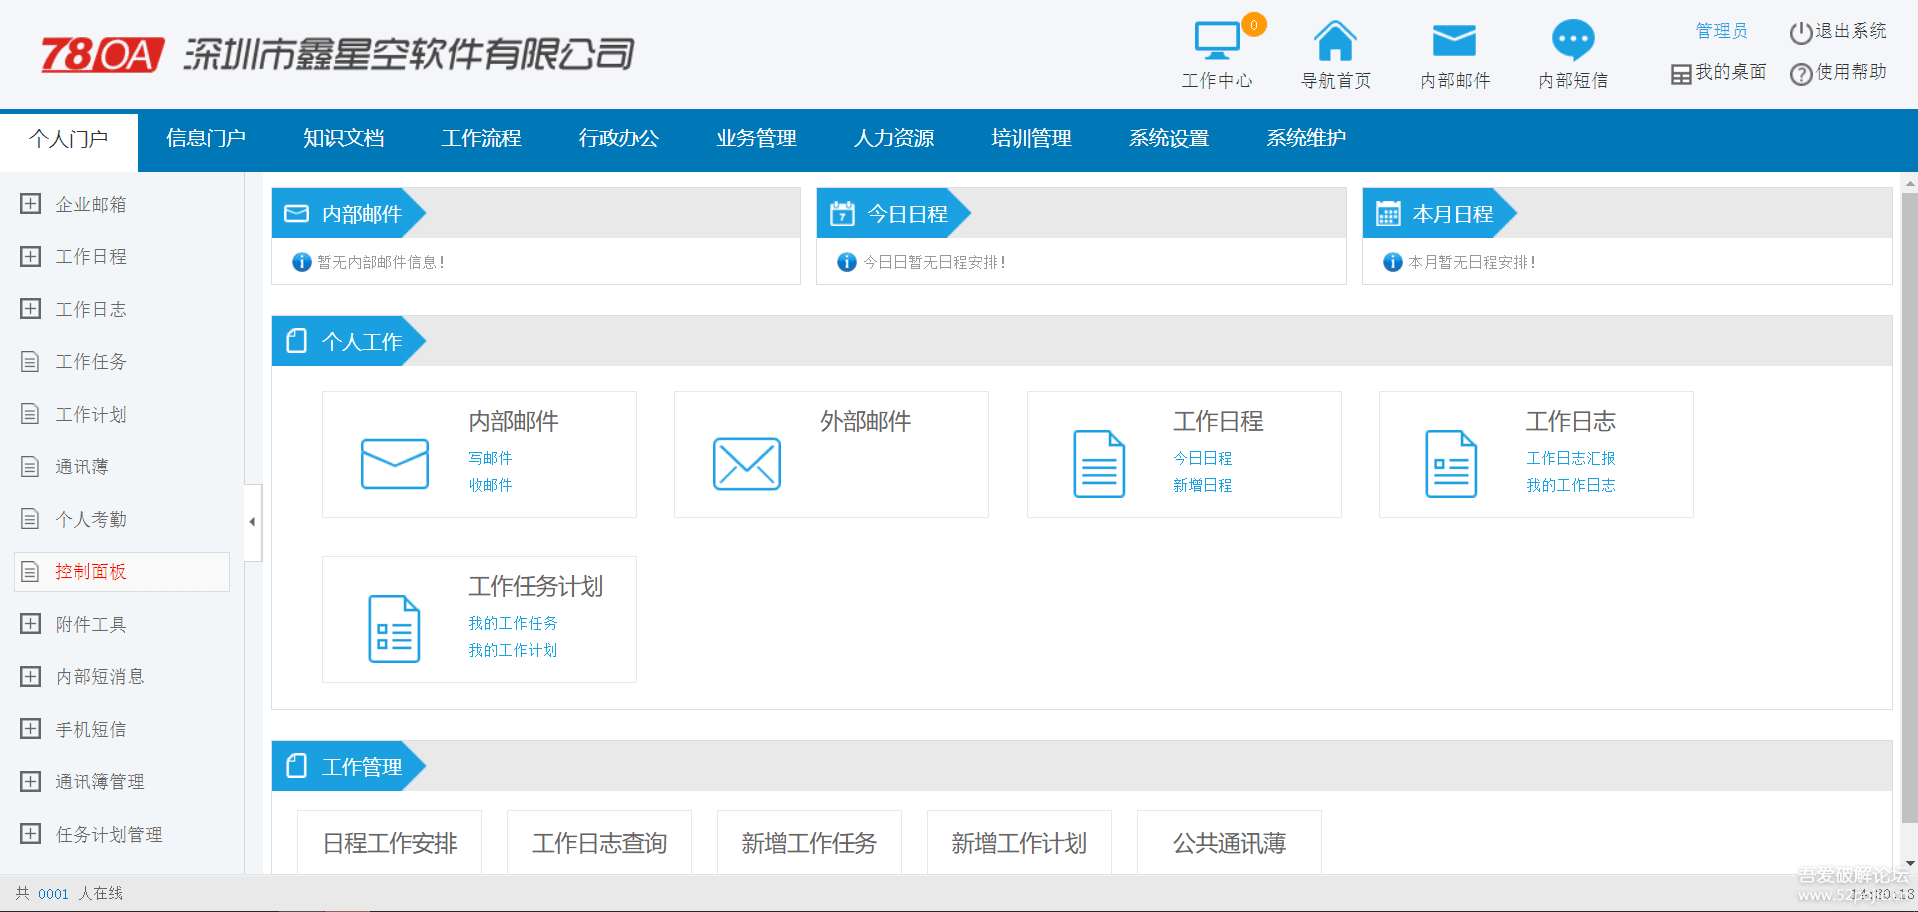
Task: Click the 导航首页 house icon
Action: (x=1335, y=41)
